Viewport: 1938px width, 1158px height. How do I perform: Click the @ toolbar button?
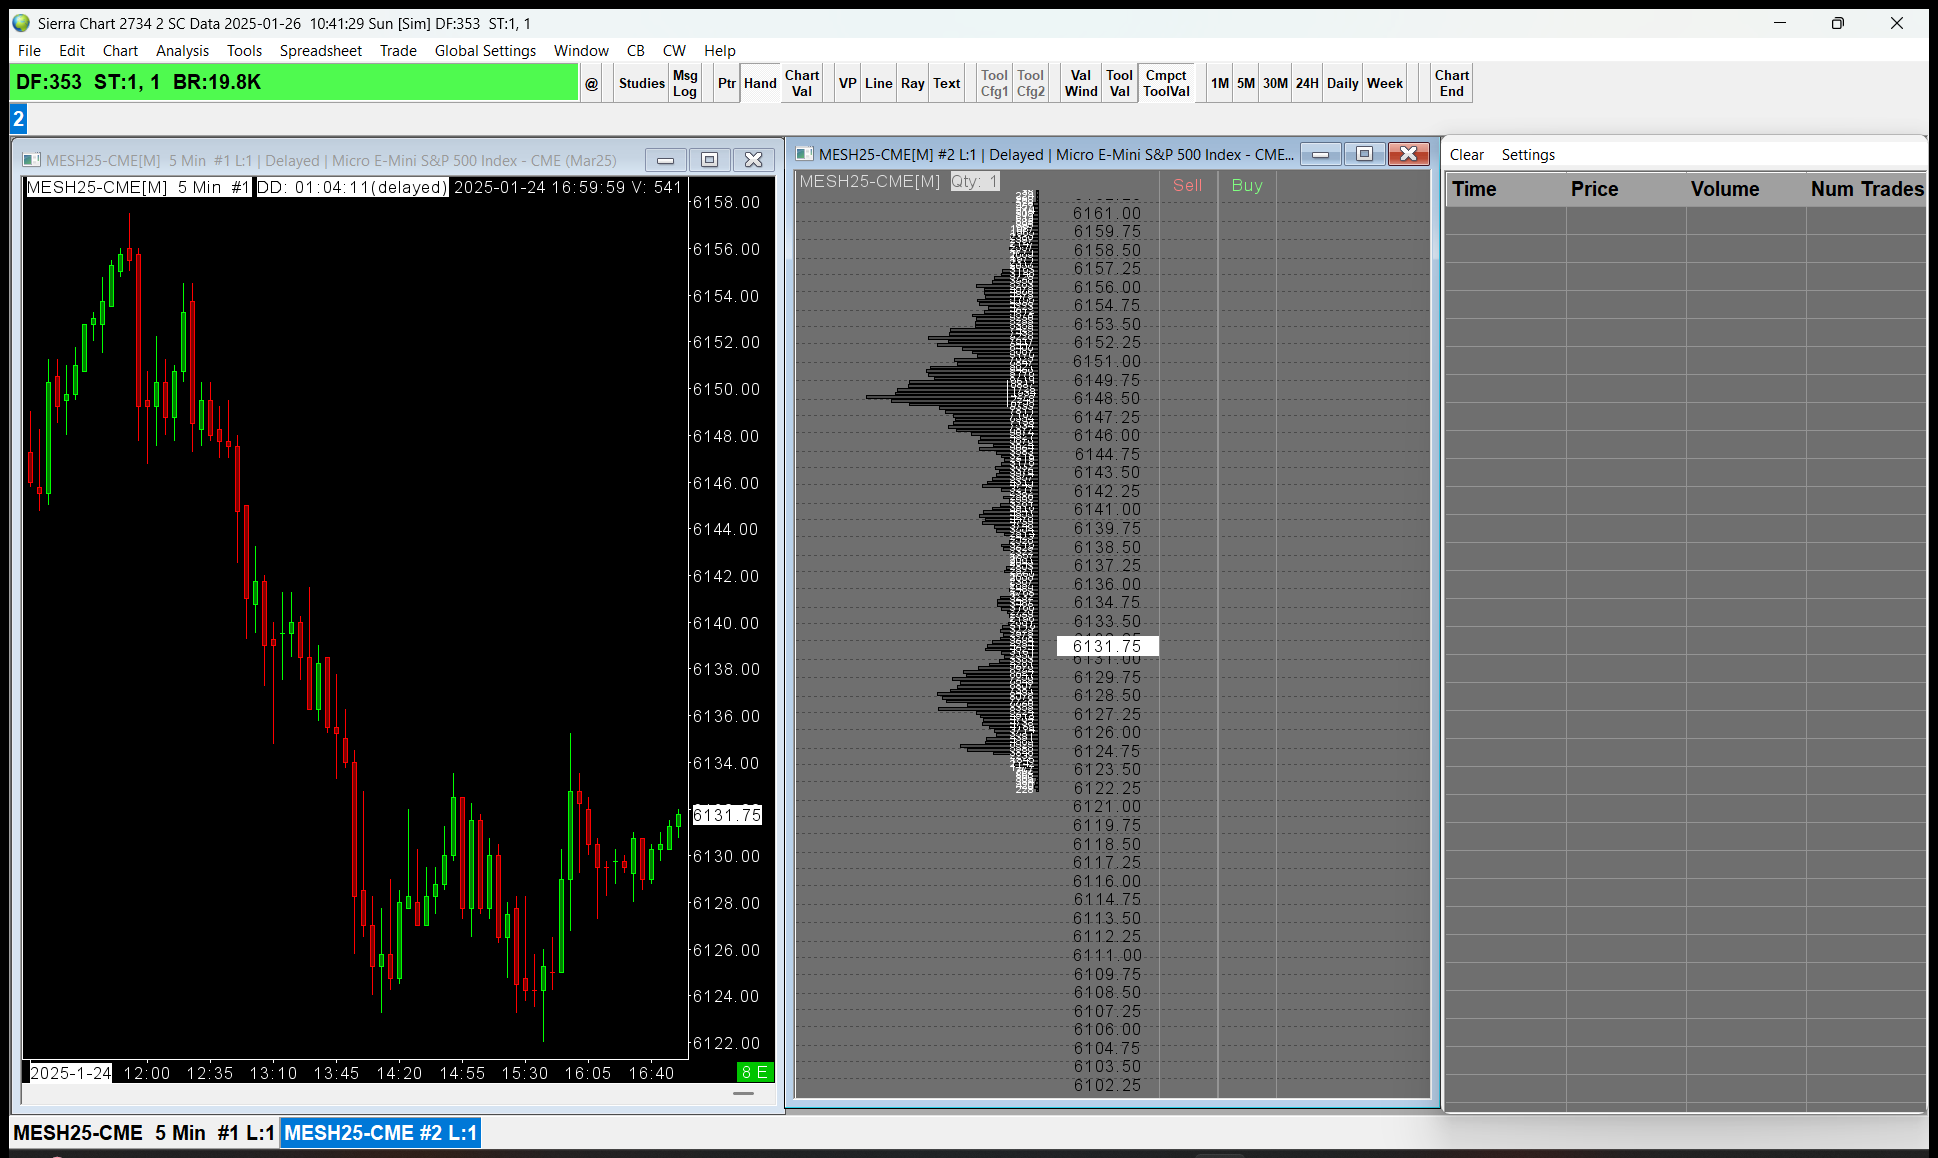[x=592, y=83]
